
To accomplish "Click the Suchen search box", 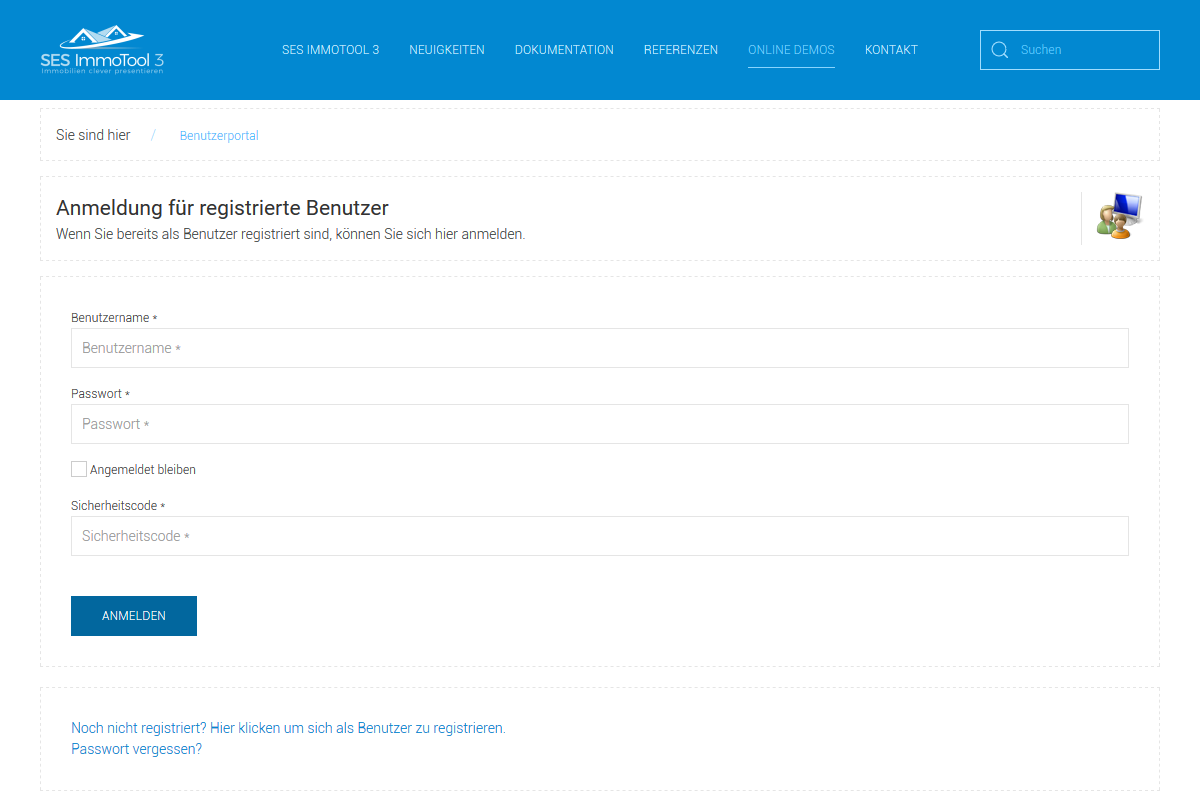I will click(1083, 50).
